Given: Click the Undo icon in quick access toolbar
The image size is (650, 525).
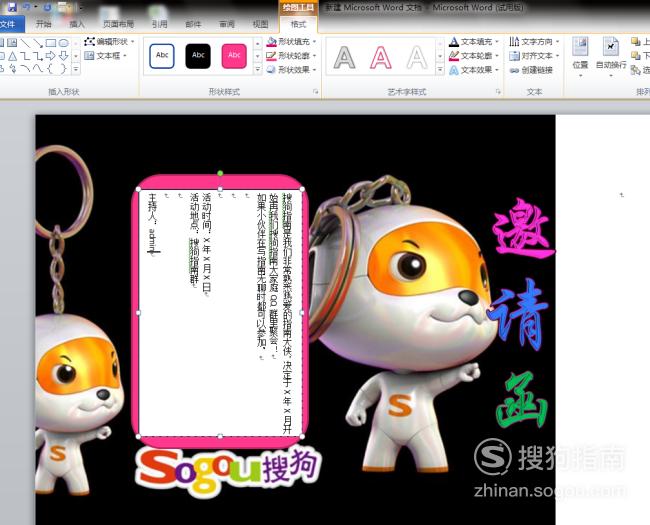Looking at the screenshot, I should [27, 7].
